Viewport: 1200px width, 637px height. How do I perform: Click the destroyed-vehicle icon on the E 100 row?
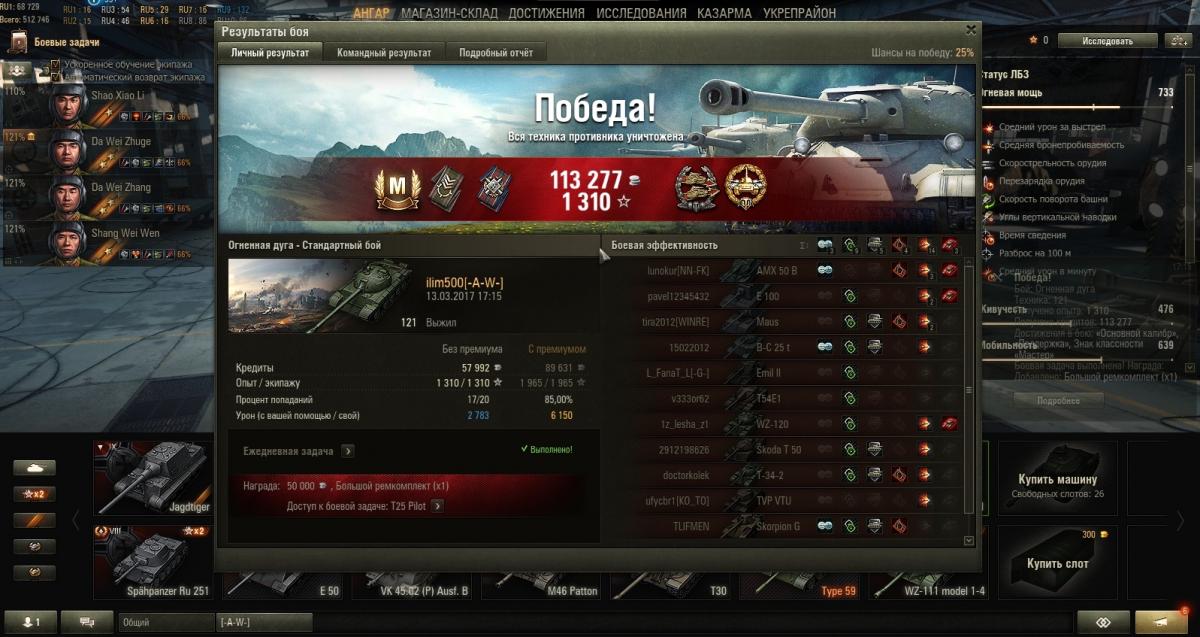click(x=948, y=297)
